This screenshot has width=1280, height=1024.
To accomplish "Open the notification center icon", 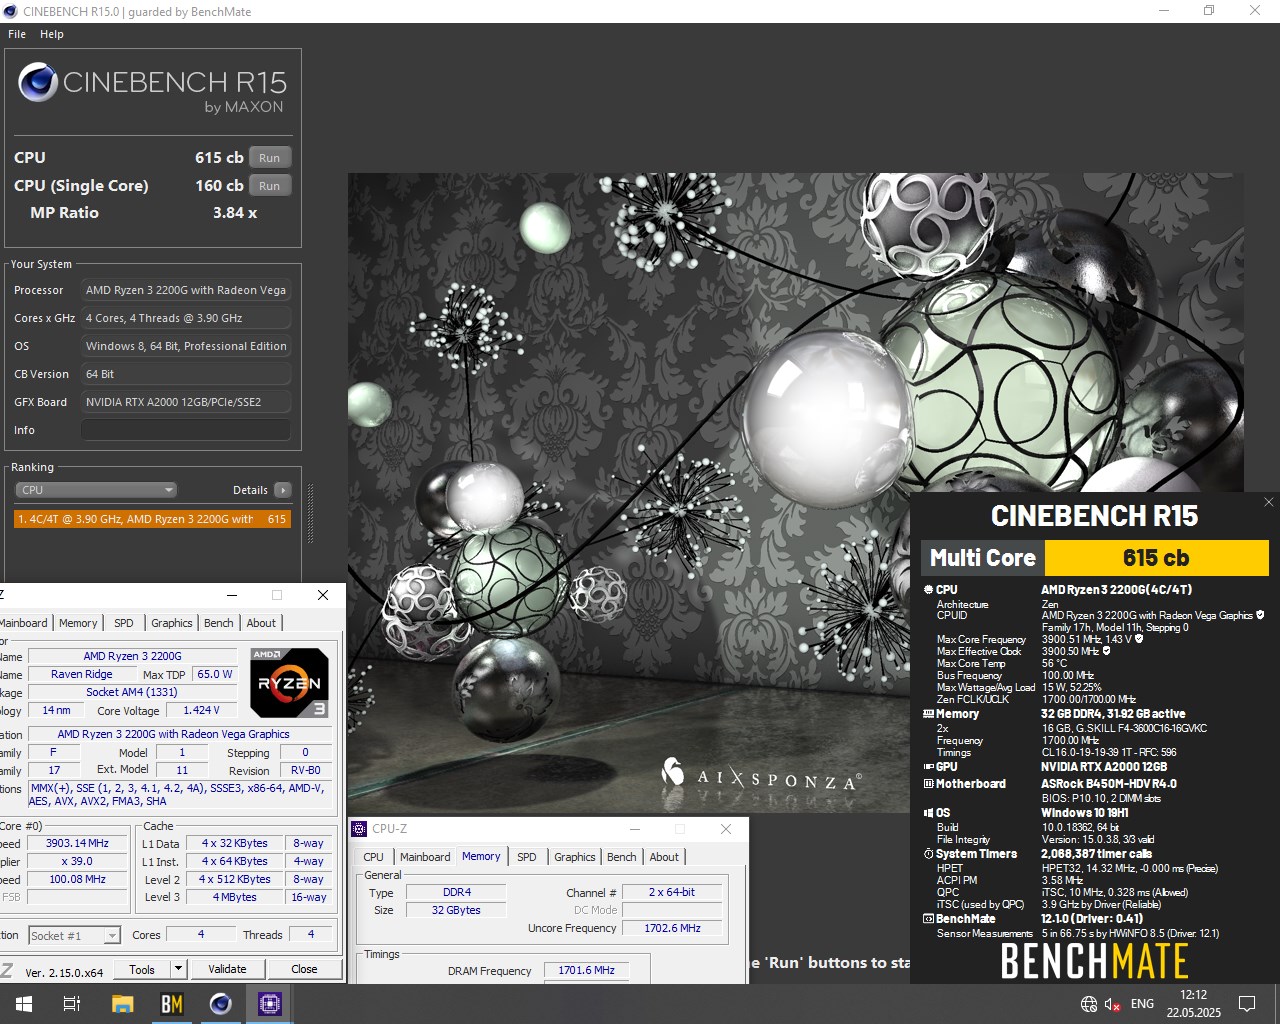I will pyautogui.click(x=1247, y=1004).
